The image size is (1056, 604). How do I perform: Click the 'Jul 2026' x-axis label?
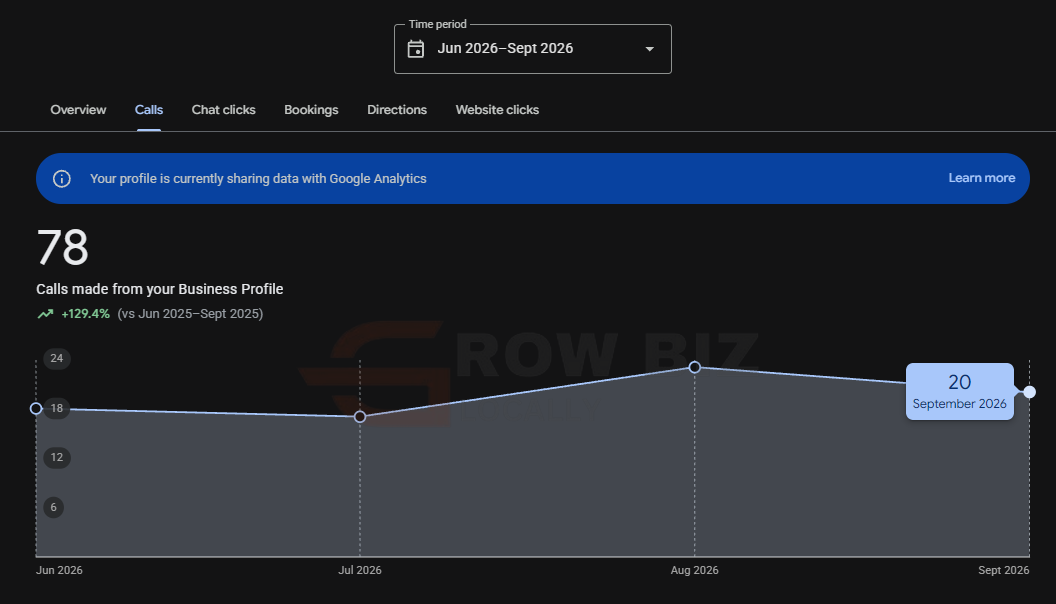(360, 570)
